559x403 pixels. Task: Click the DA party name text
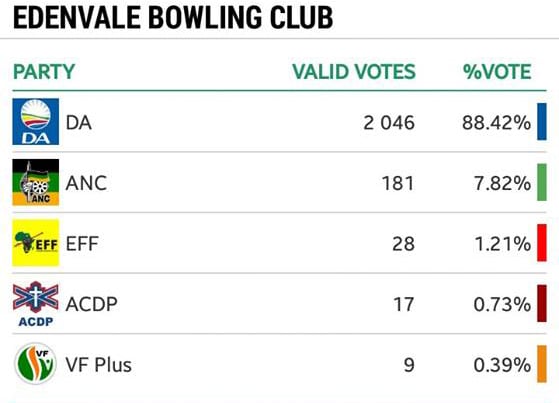point(79,123)
